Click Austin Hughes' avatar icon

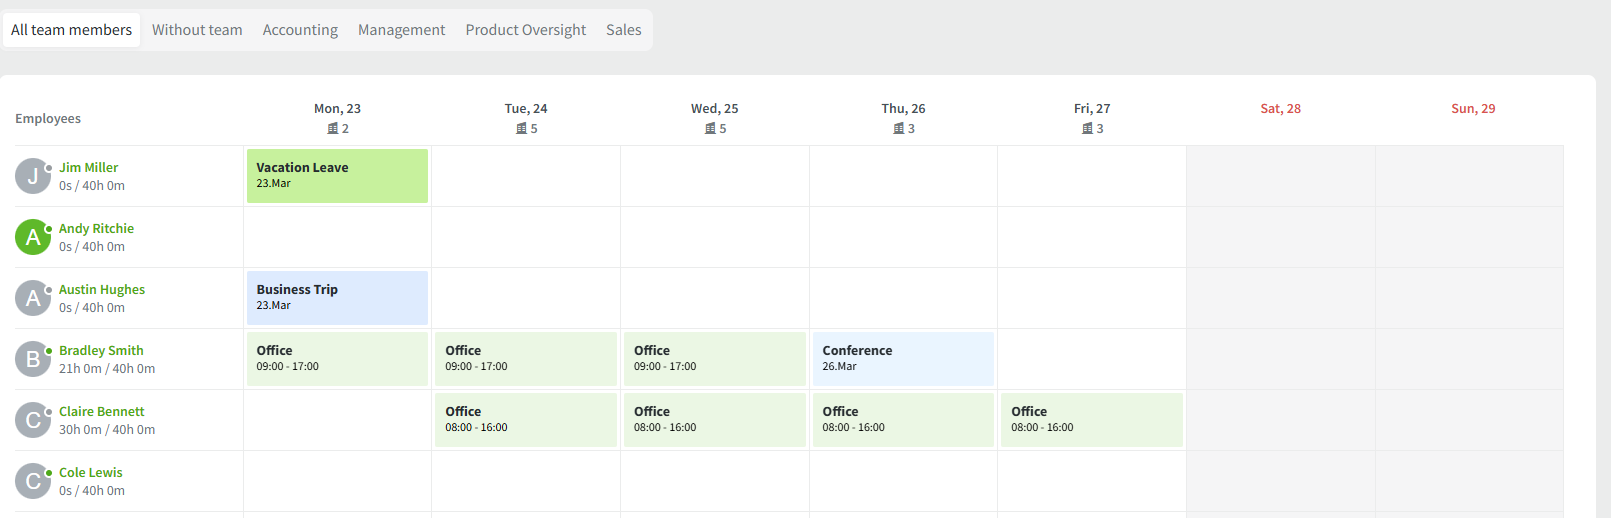click(33, 298)
